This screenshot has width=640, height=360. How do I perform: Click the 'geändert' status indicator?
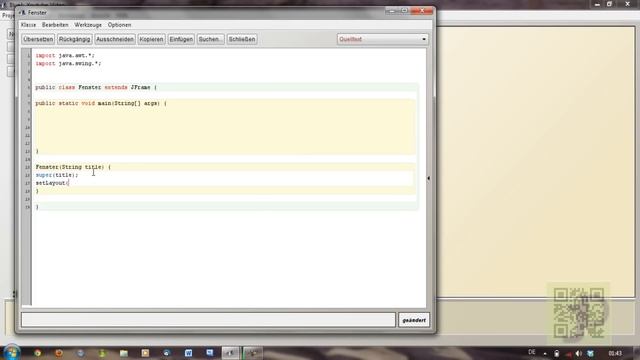[414, 320]
